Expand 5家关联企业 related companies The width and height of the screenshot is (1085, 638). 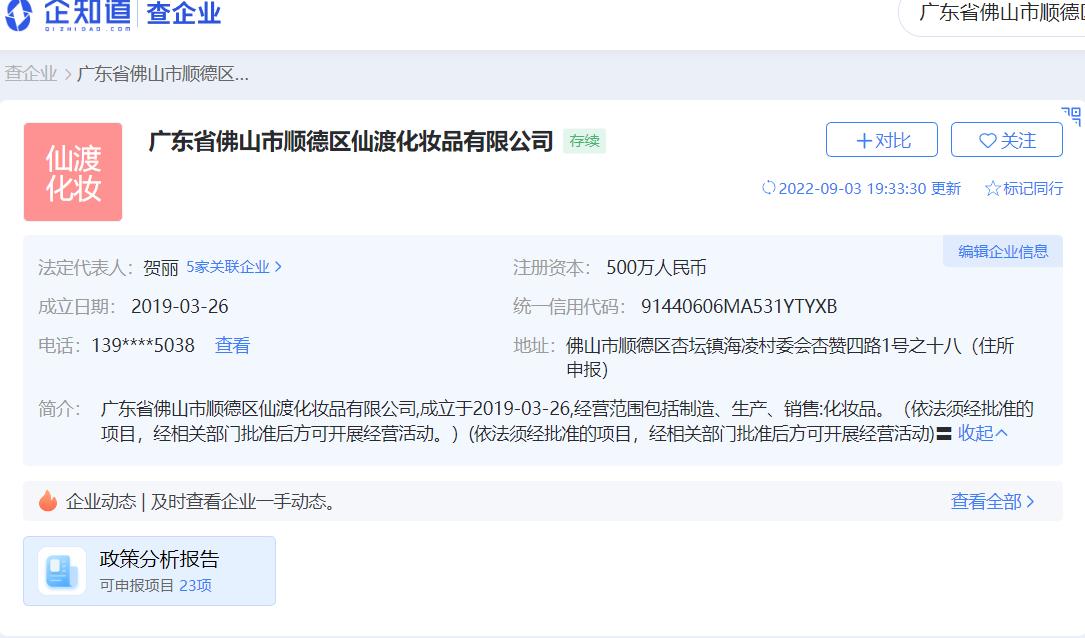click(234, 267)
